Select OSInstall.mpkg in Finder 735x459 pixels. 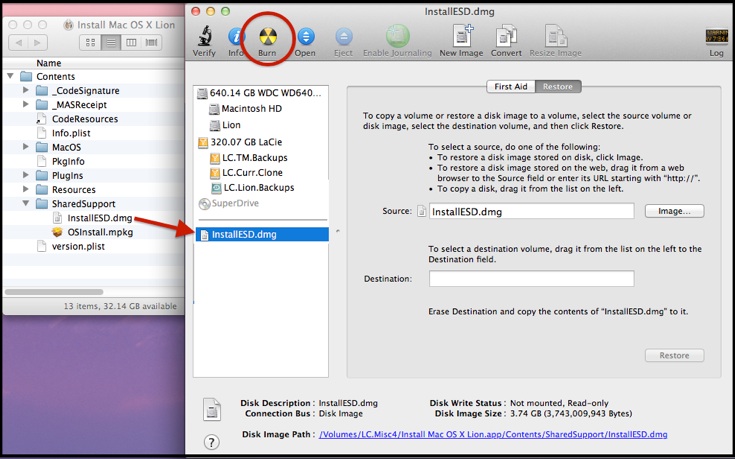click(100, 232)
